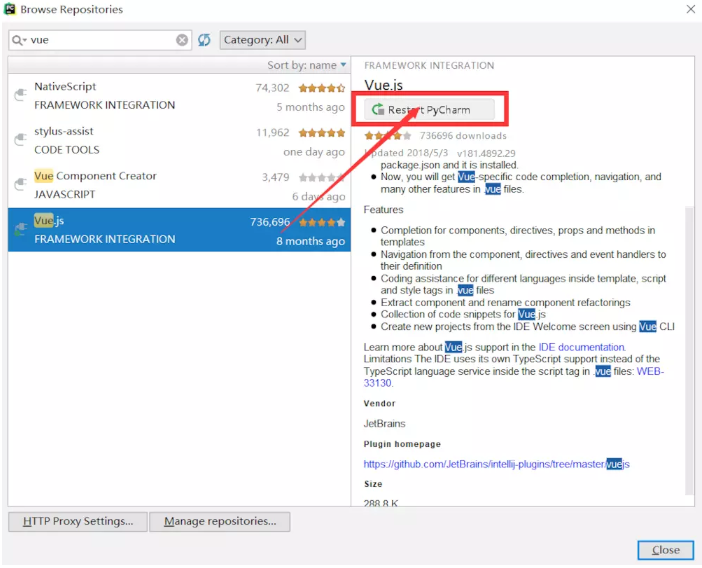The width and height of the screenshot is (702, 568).
Task: Select the NativeScript plugin entry
Action: pyautogui.click(x=179, y=96)
